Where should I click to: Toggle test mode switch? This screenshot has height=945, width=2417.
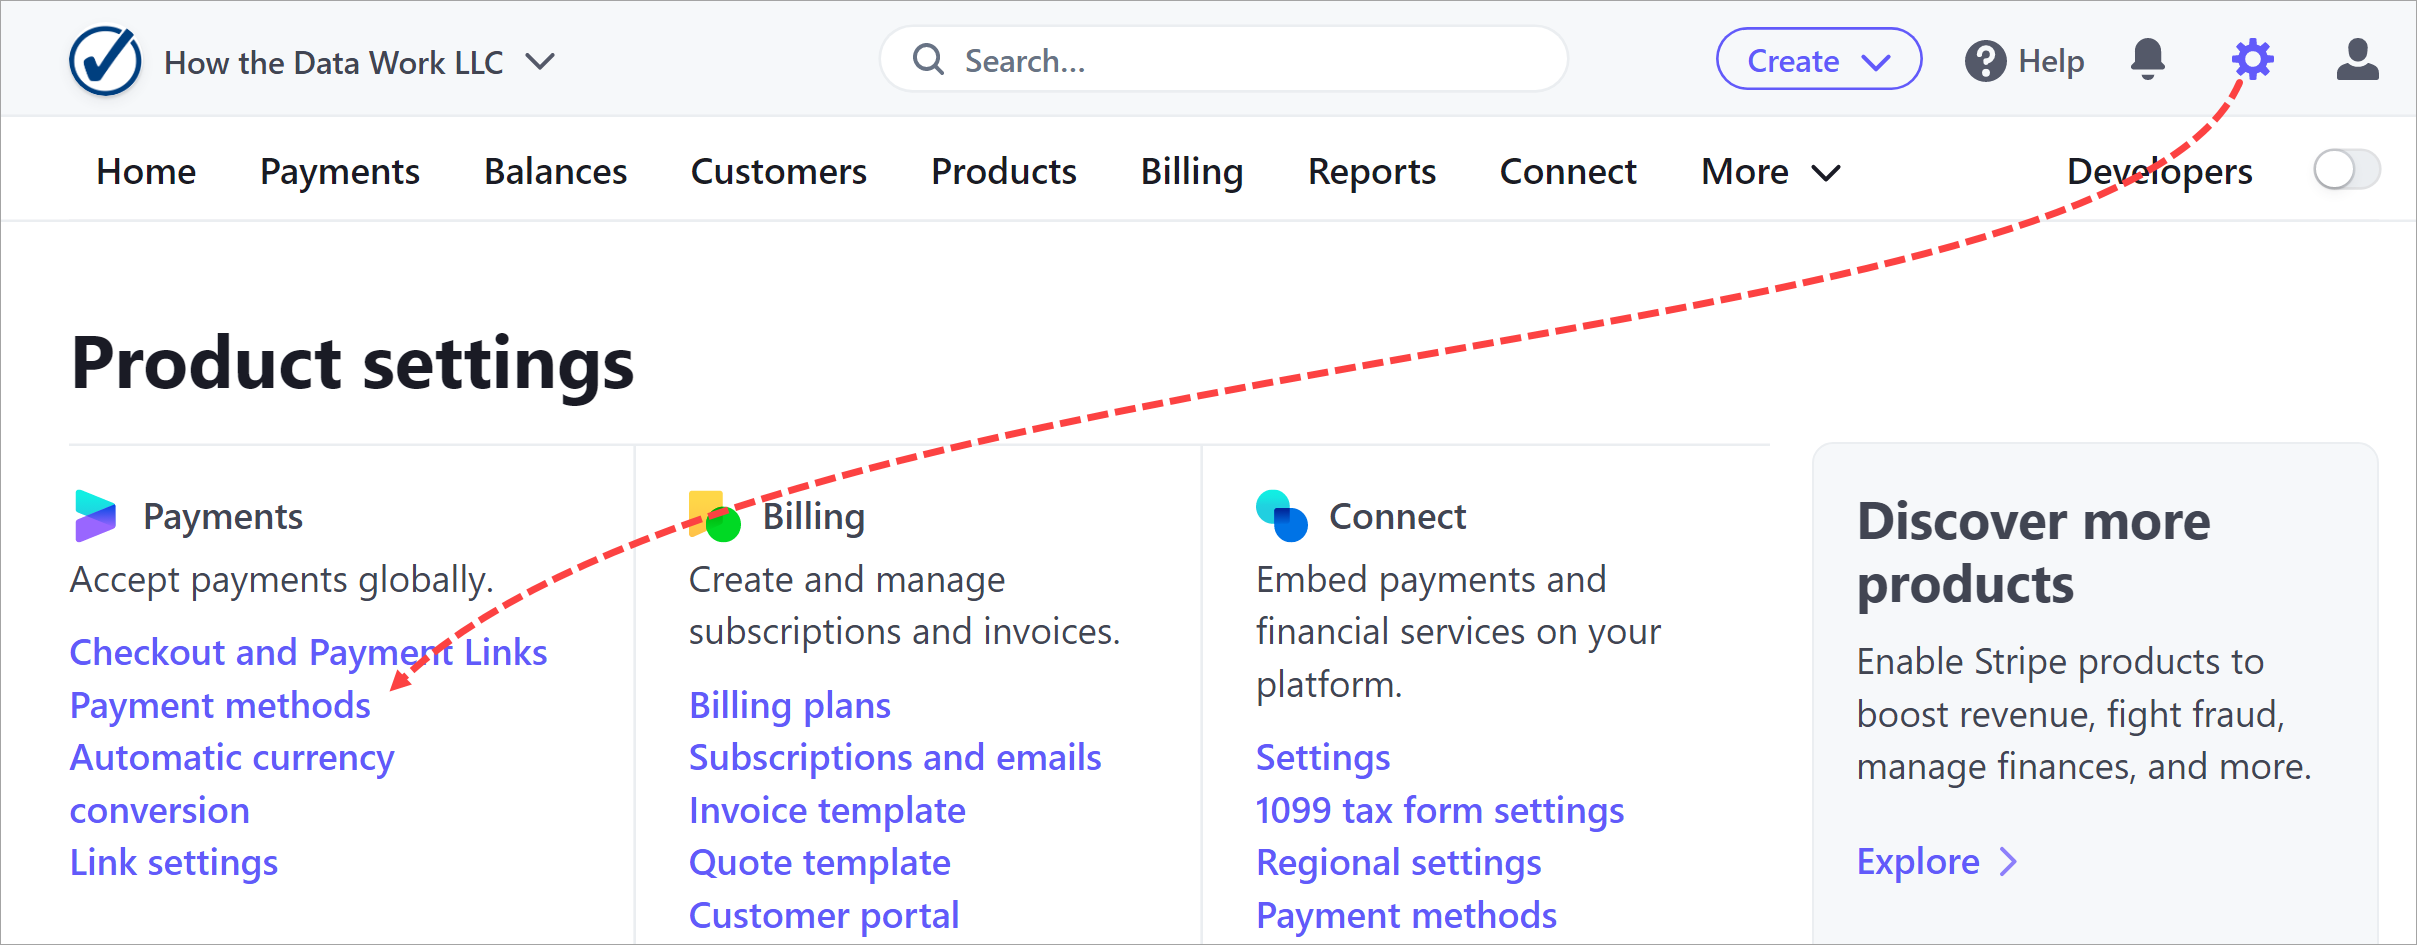coord(2345,170)
